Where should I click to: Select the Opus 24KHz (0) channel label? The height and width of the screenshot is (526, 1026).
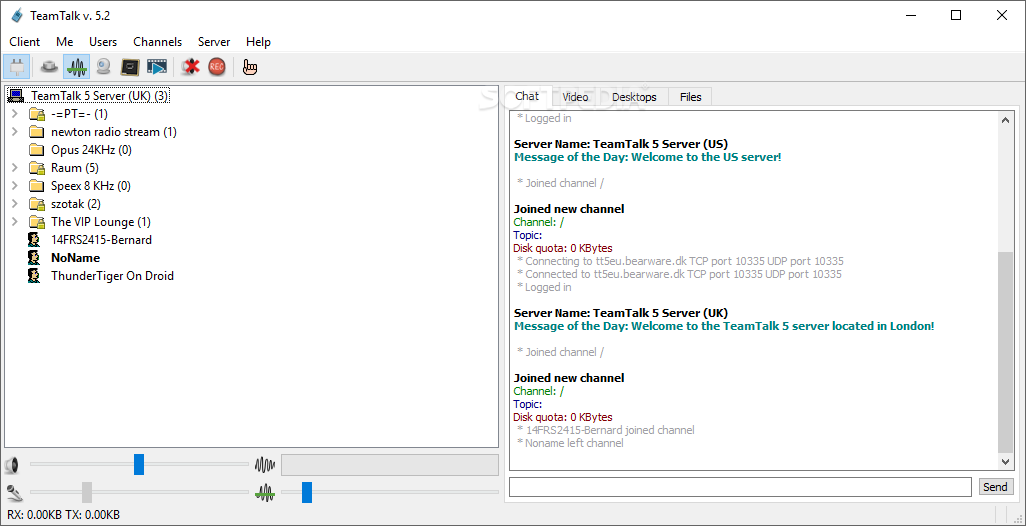click(91, 150)
